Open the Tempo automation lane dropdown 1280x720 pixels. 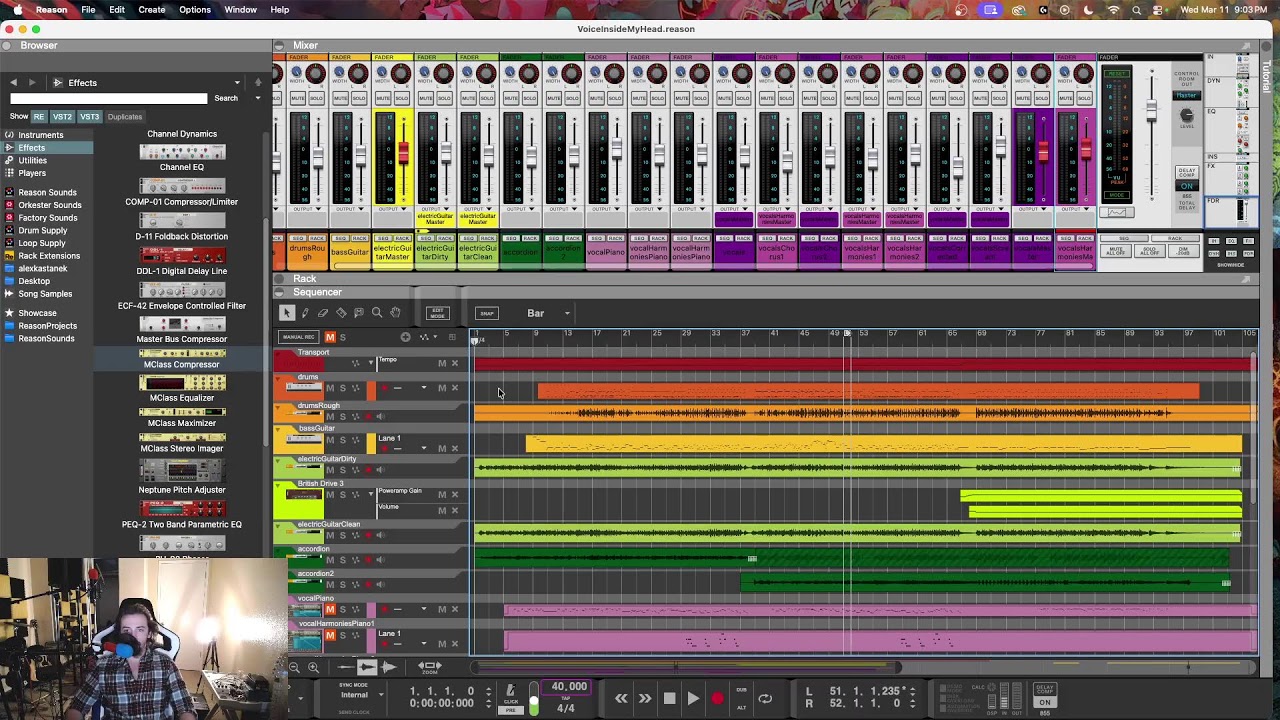[372, 362]
